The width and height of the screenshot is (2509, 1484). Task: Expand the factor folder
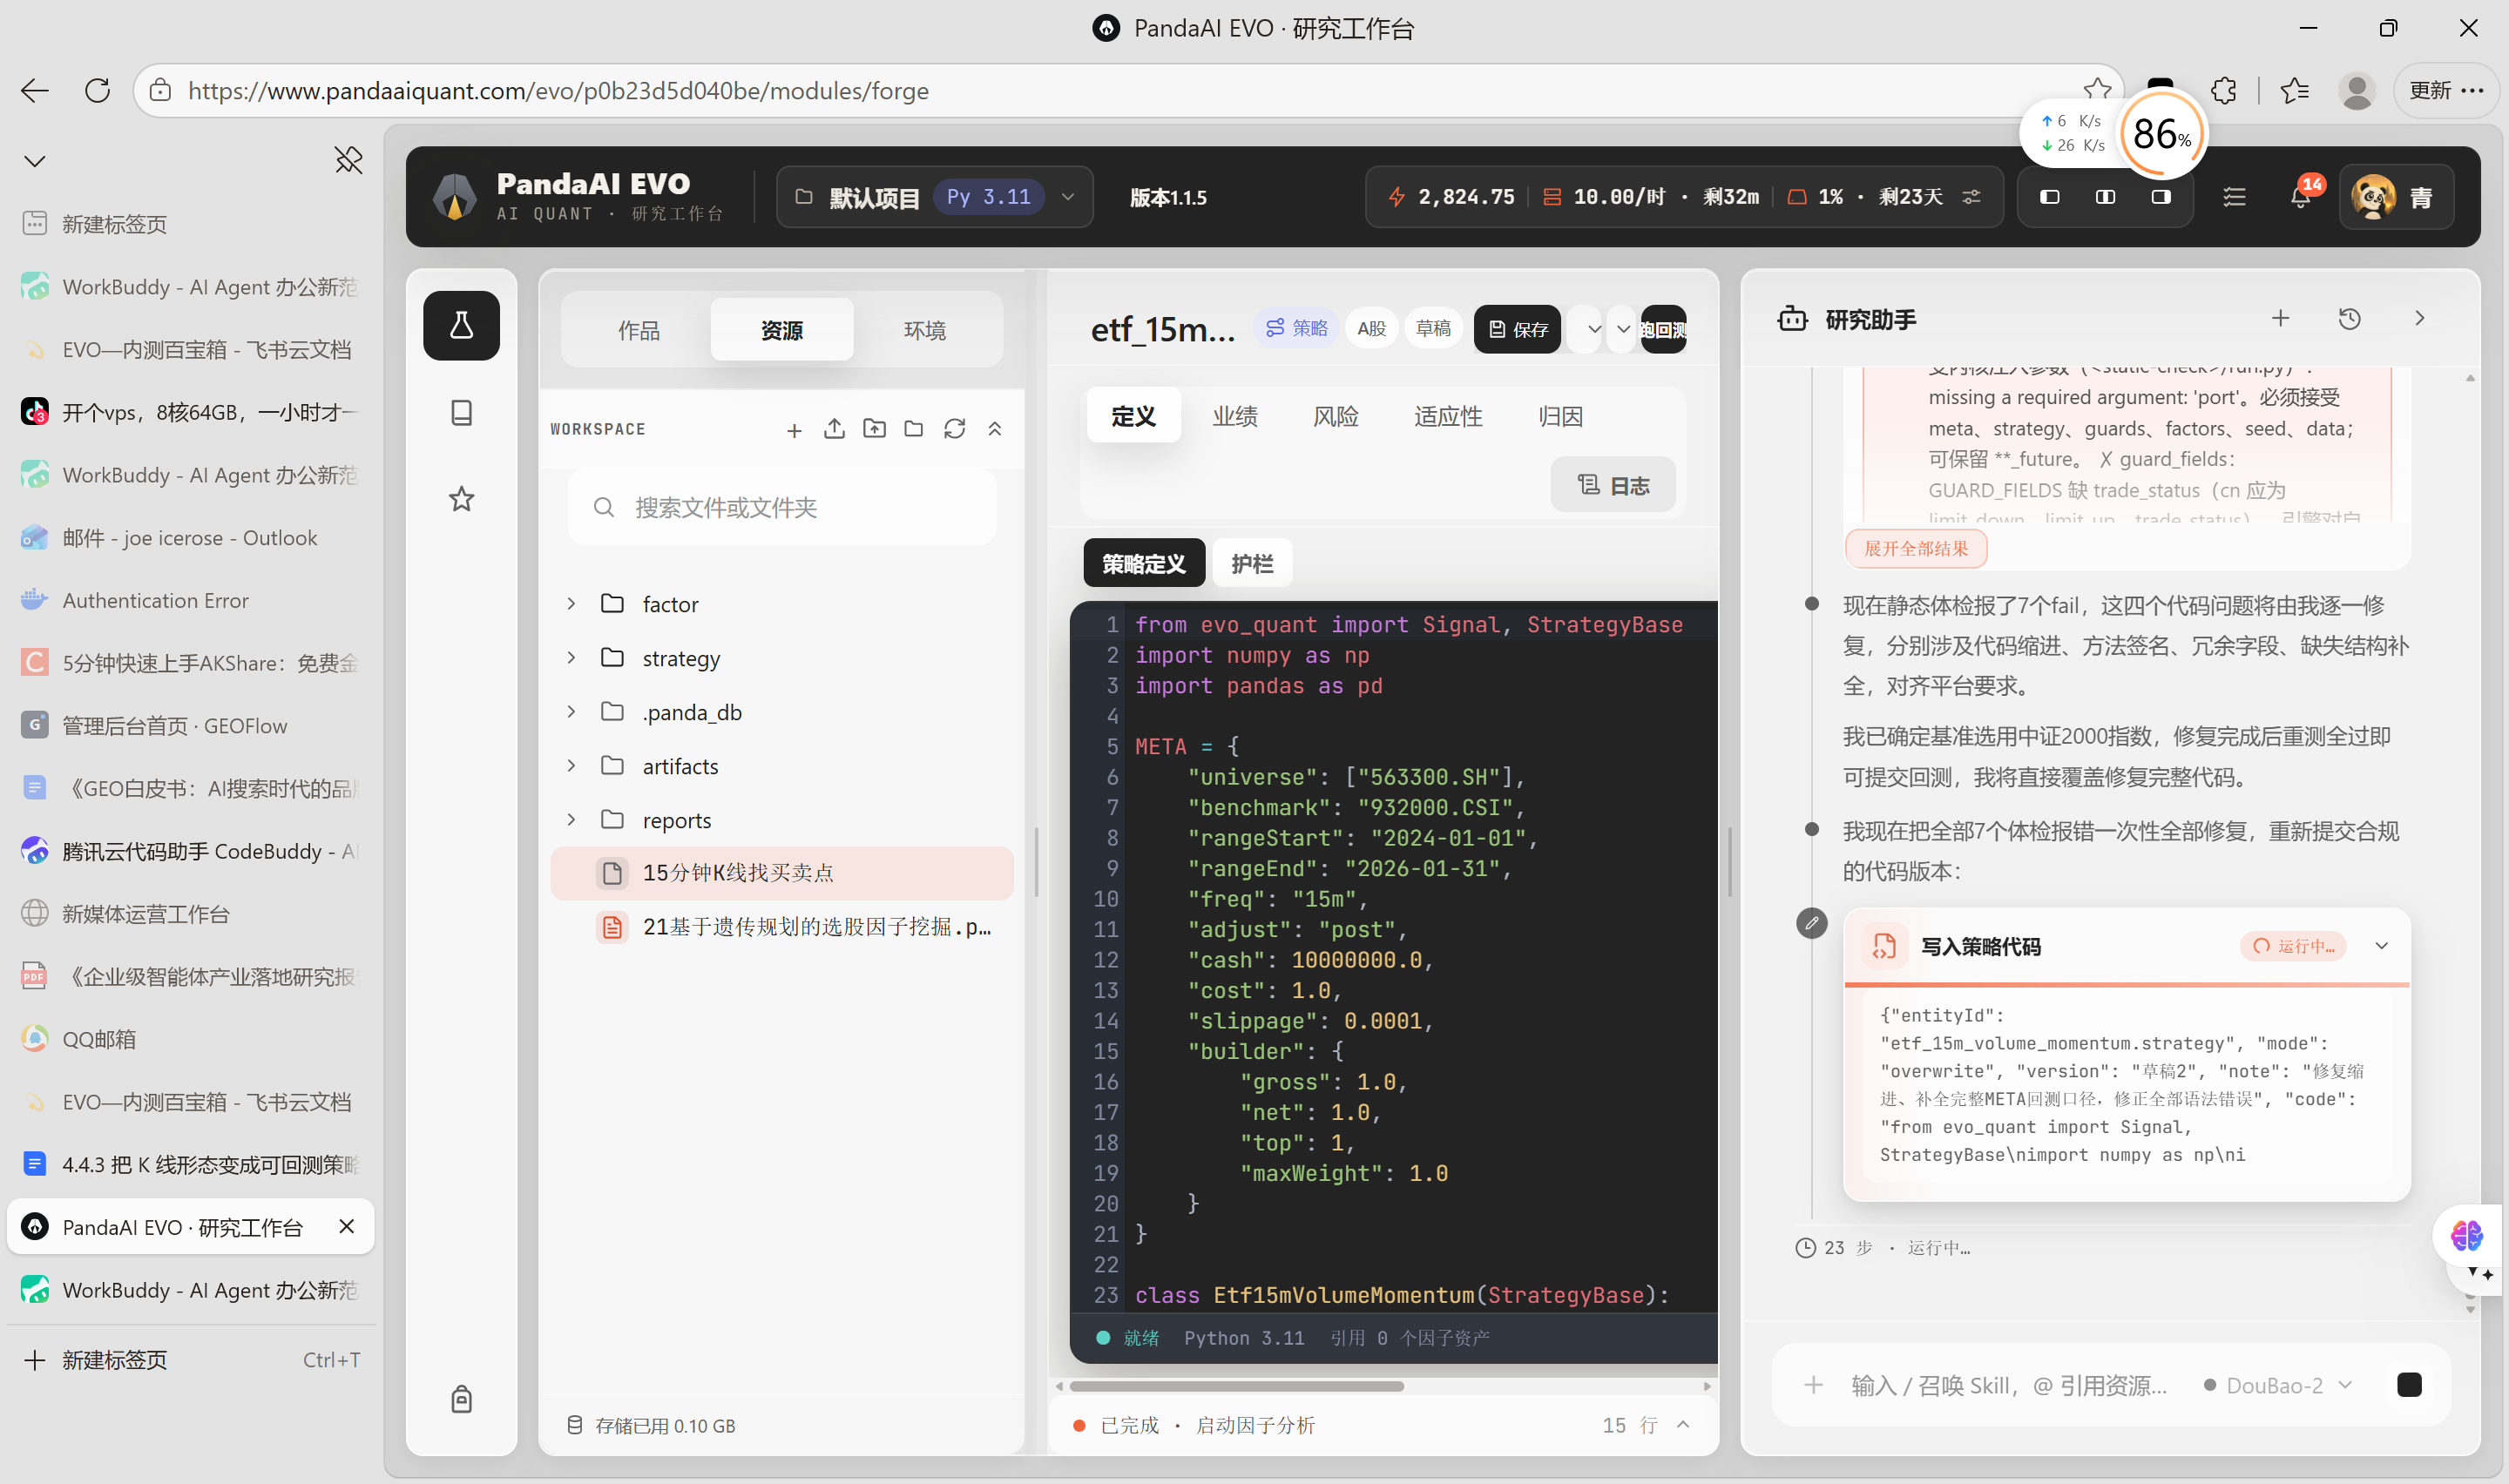click(x=571, y=604)
